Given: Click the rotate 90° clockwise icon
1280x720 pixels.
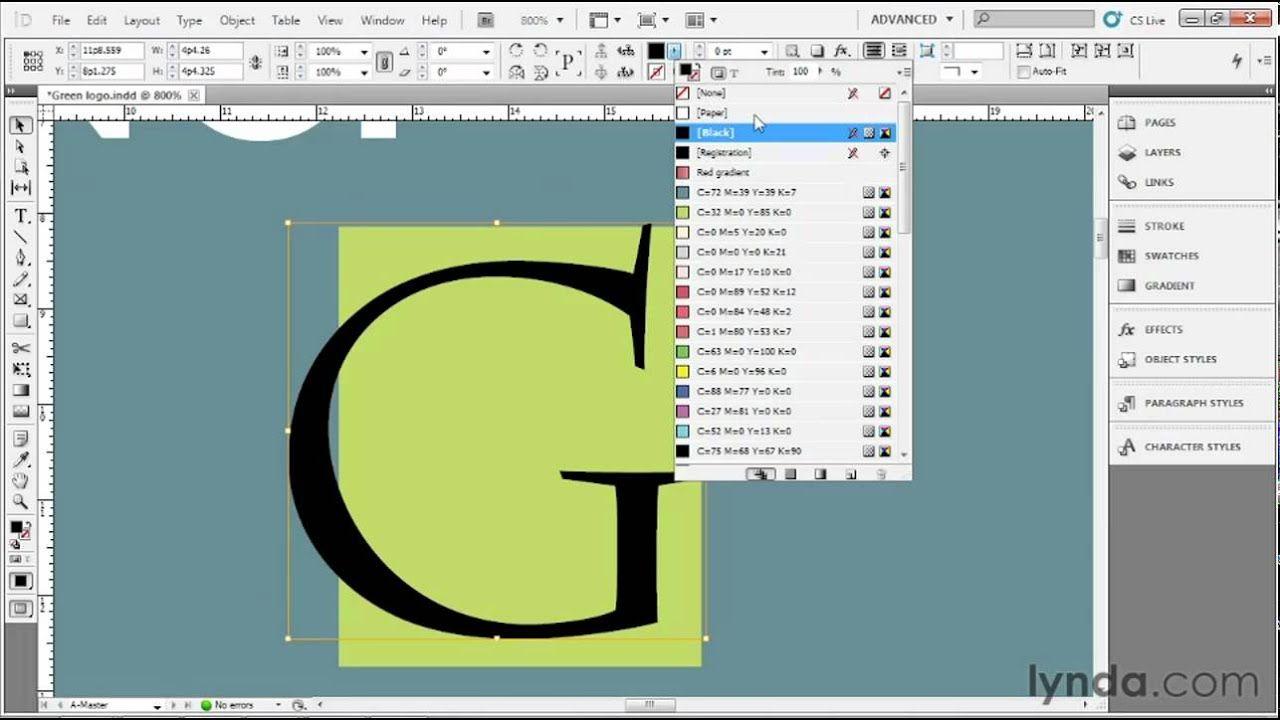Looking at the screenshot, I should (516, 51).
